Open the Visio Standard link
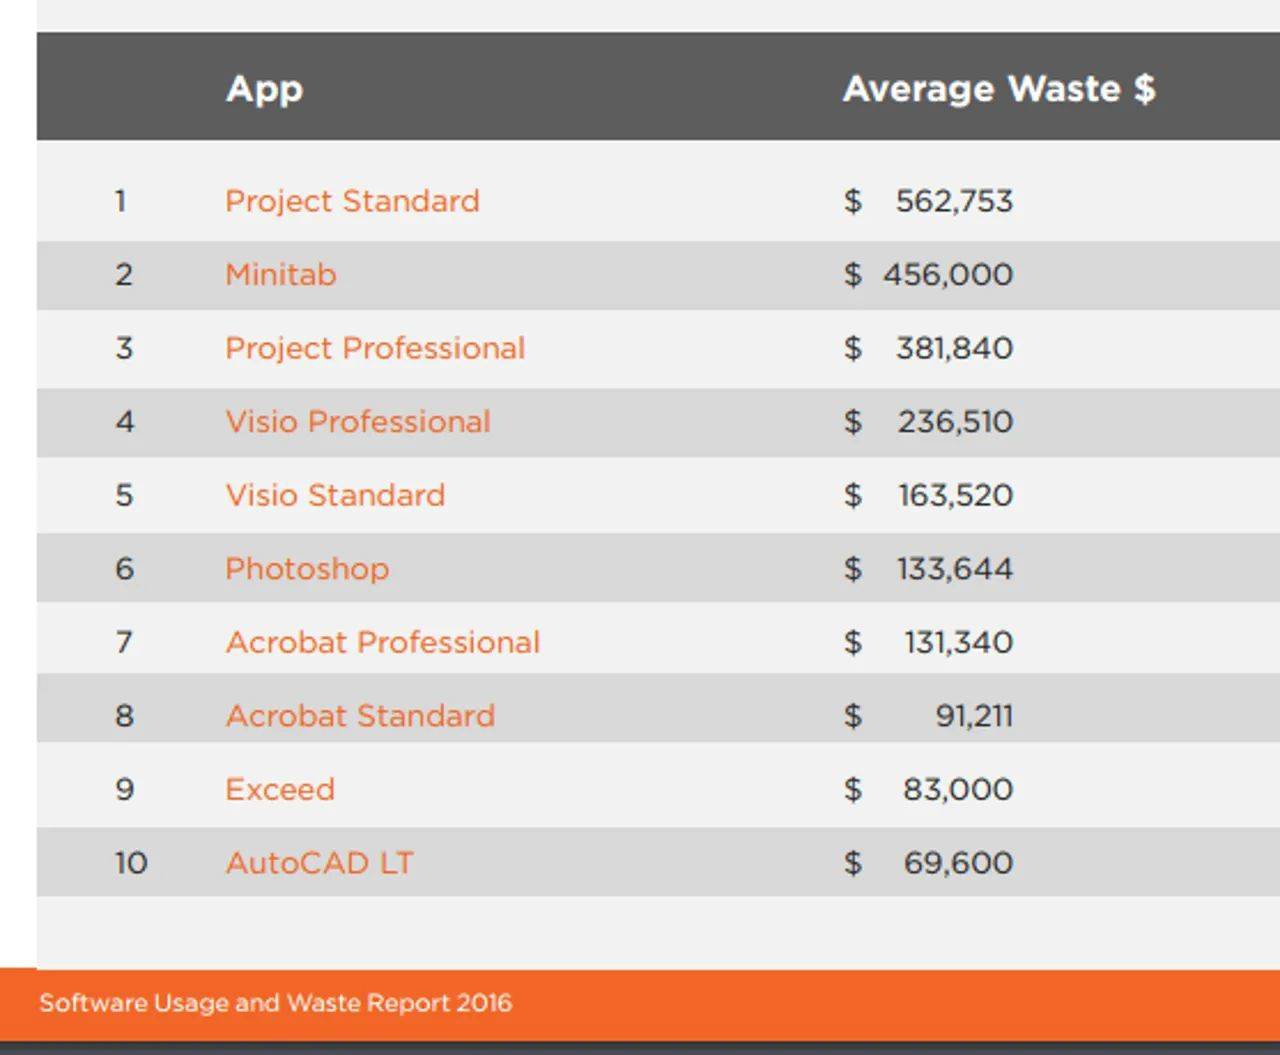 point(335,495)
